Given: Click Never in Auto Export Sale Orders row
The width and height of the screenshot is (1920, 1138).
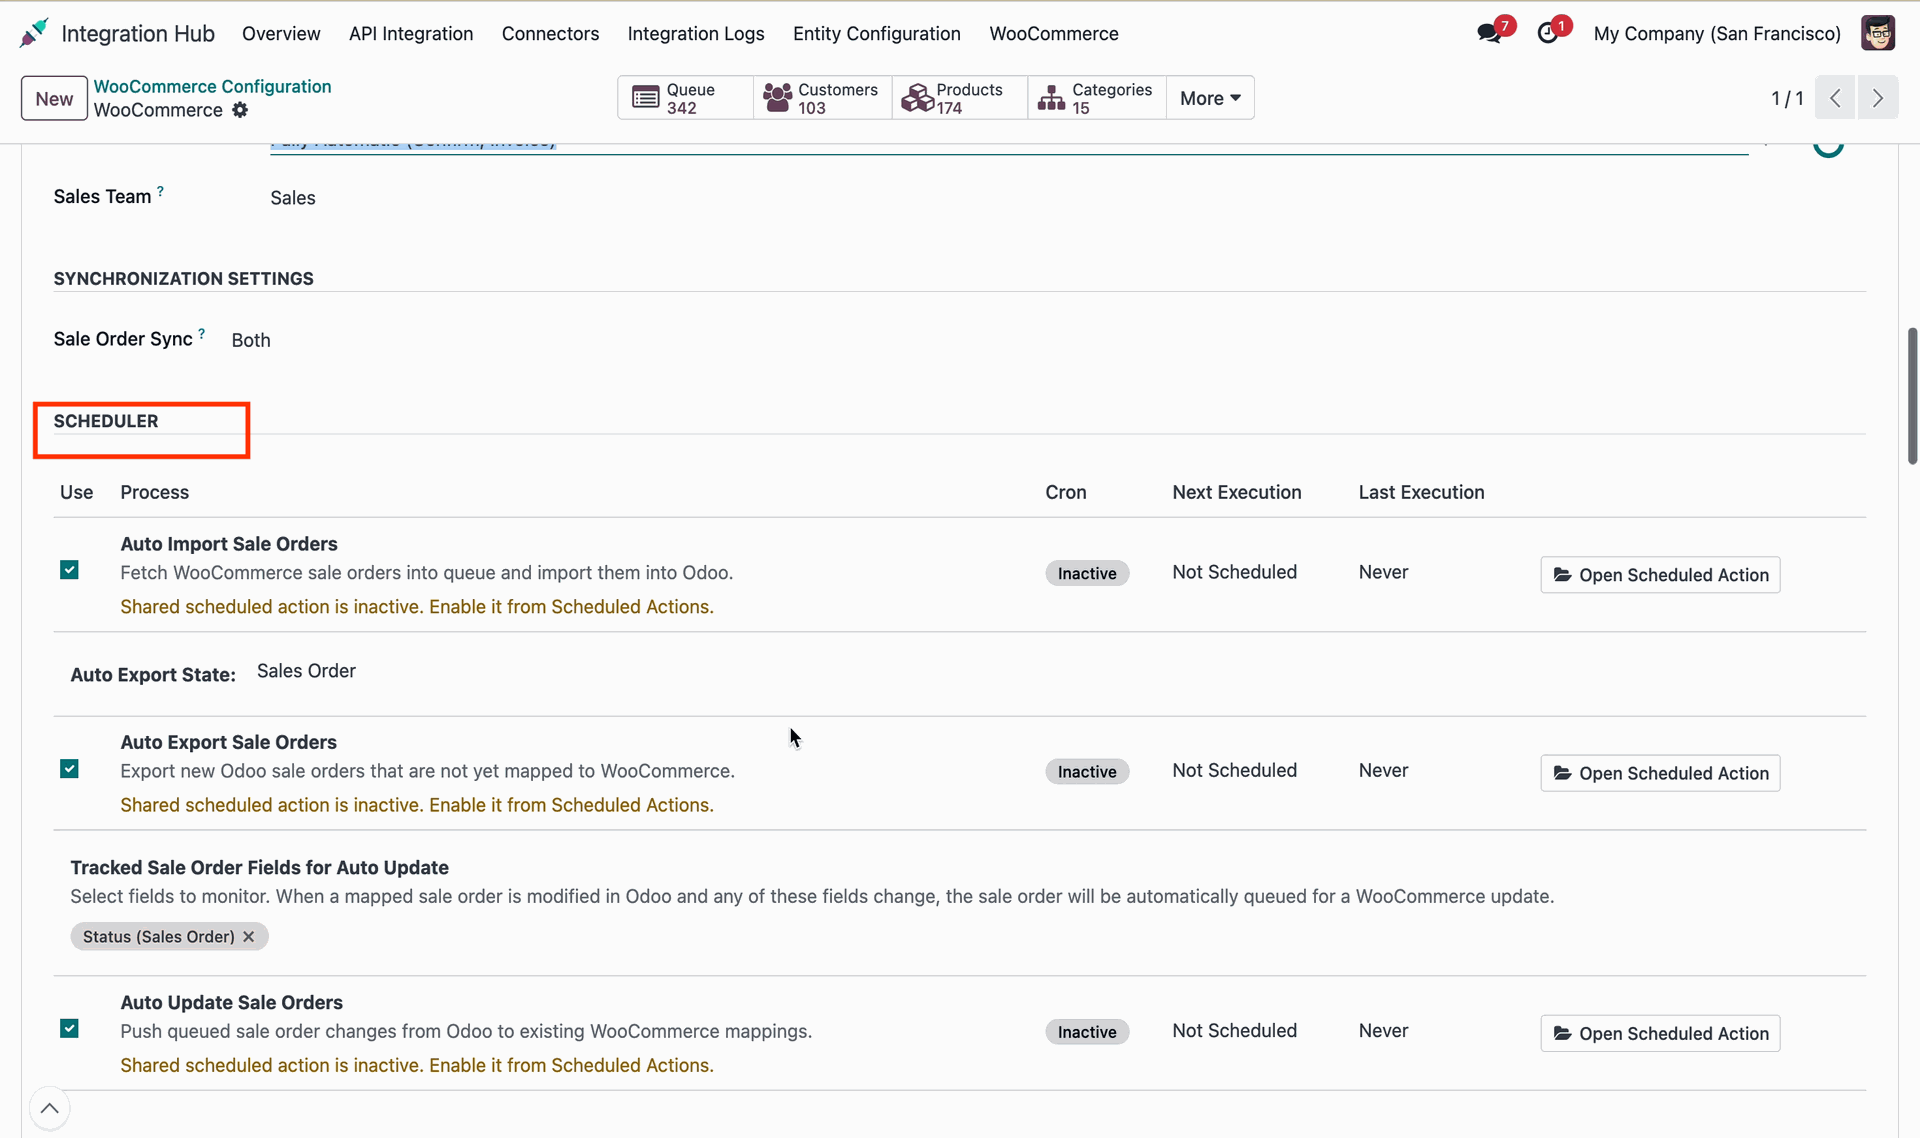Looking at the screenshot, I should pos(1383,770).
